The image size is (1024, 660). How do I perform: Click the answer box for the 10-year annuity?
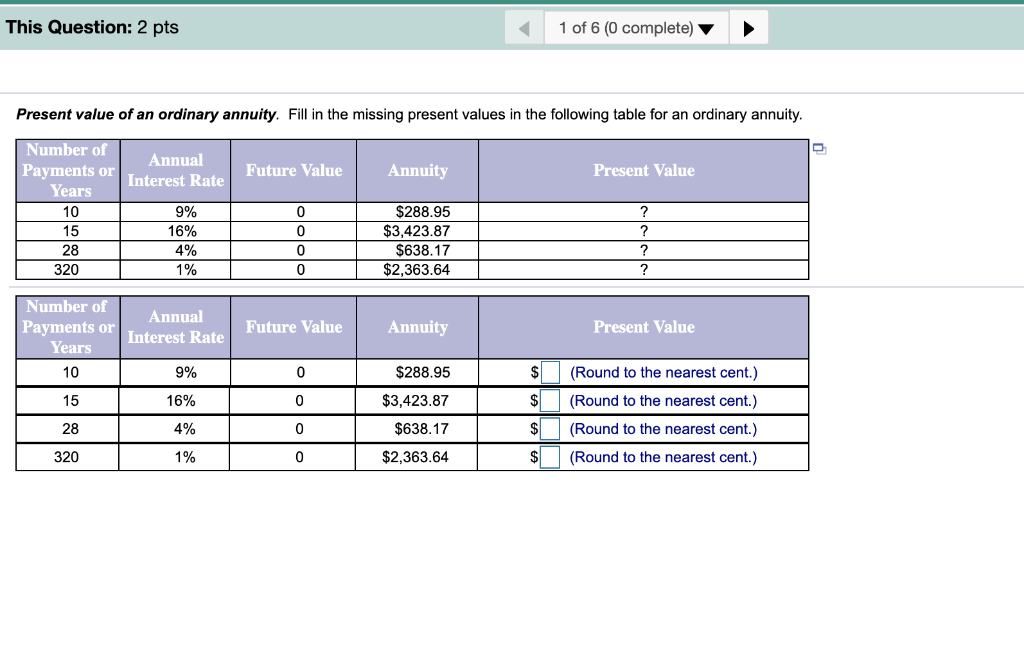click(550, 371)
